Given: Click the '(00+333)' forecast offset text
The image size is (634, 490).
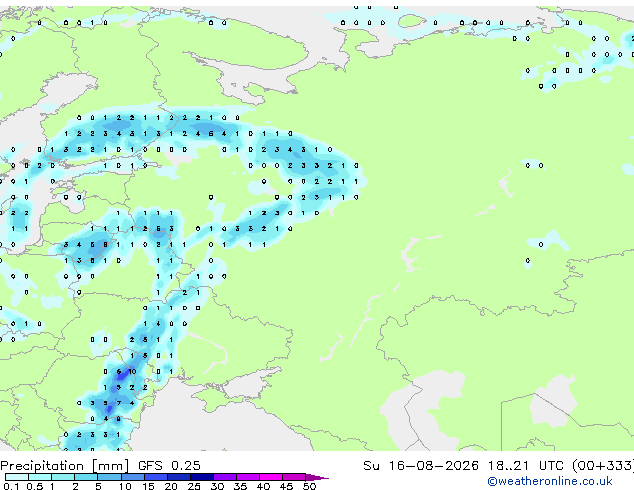Looking at the screenshot, I should point(603,466).
